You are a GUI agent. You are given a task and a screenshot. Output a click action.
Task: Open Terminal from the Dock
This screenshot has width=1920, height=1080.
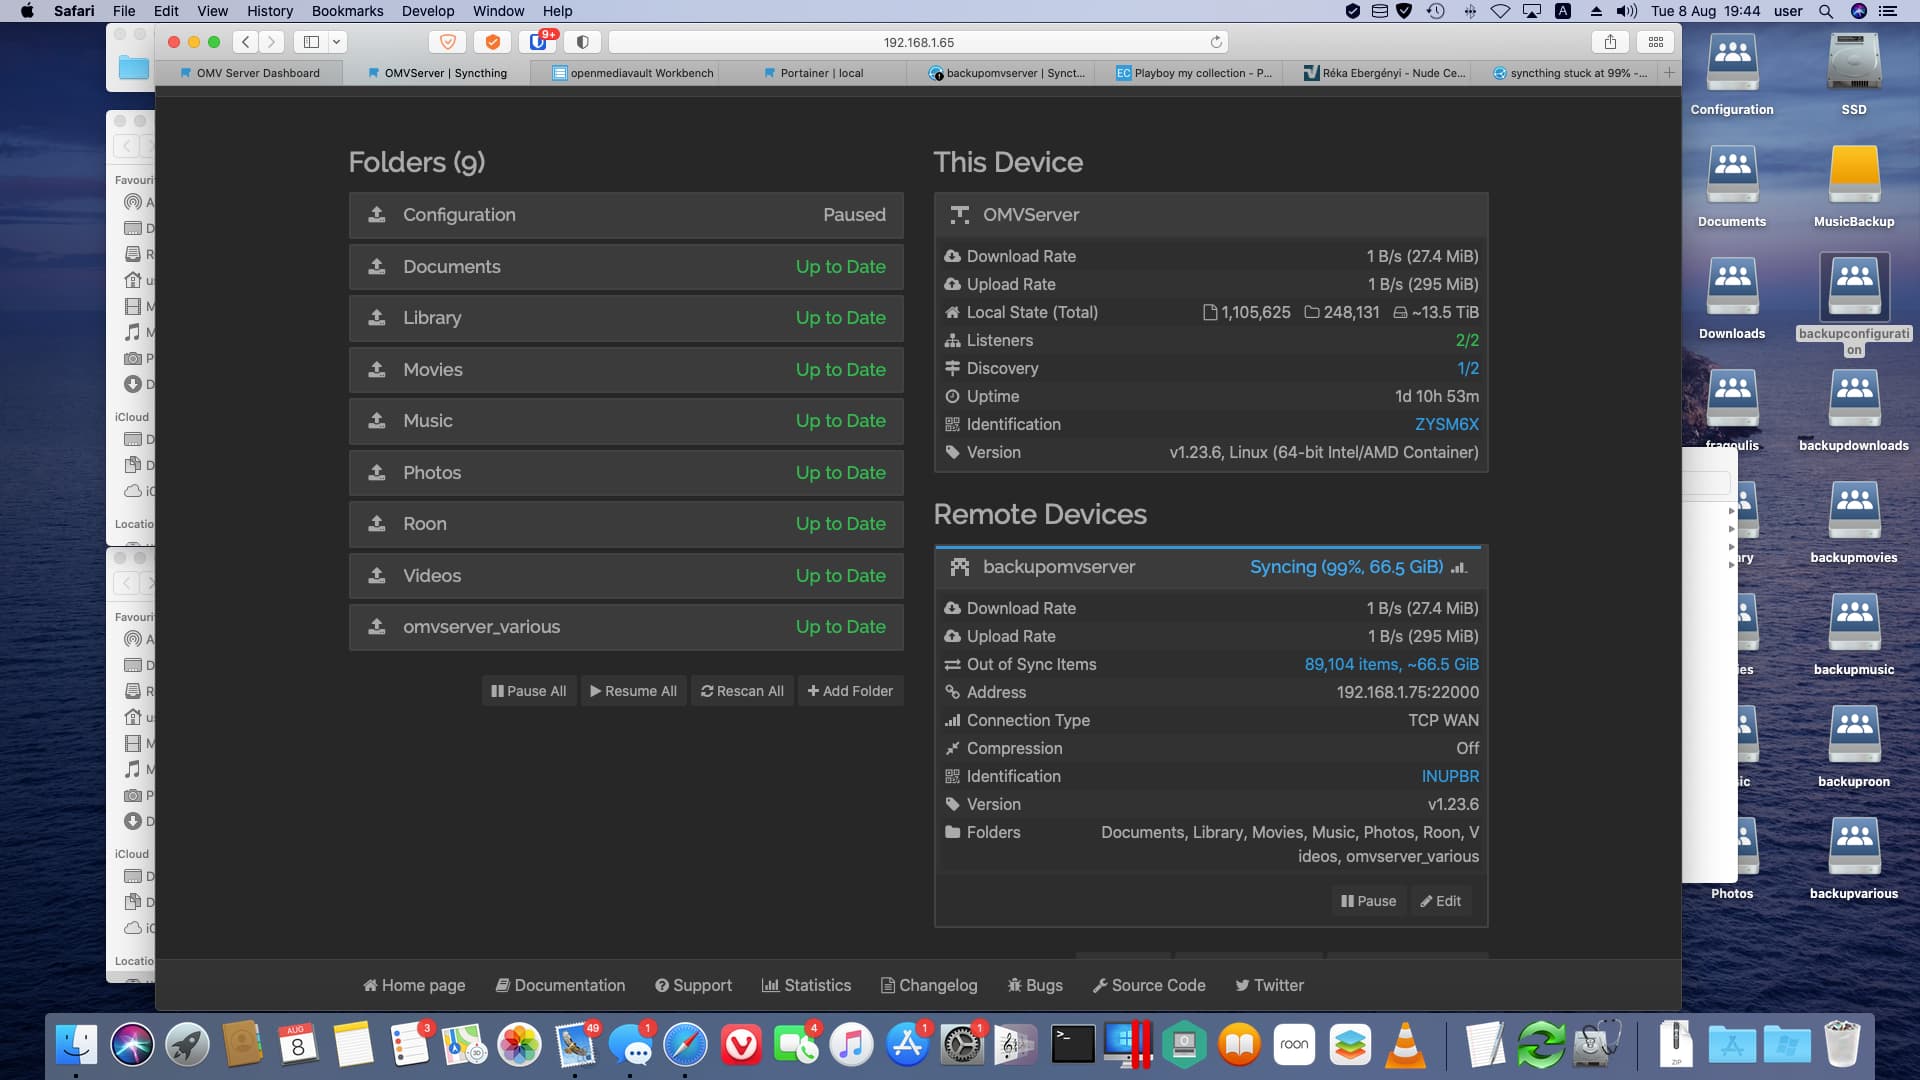click(x=1073, y=1045)
